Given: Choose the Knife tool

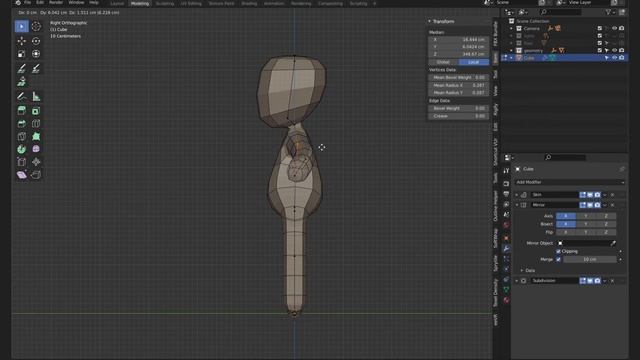Looking at the screenshot, I should (22, 136).
